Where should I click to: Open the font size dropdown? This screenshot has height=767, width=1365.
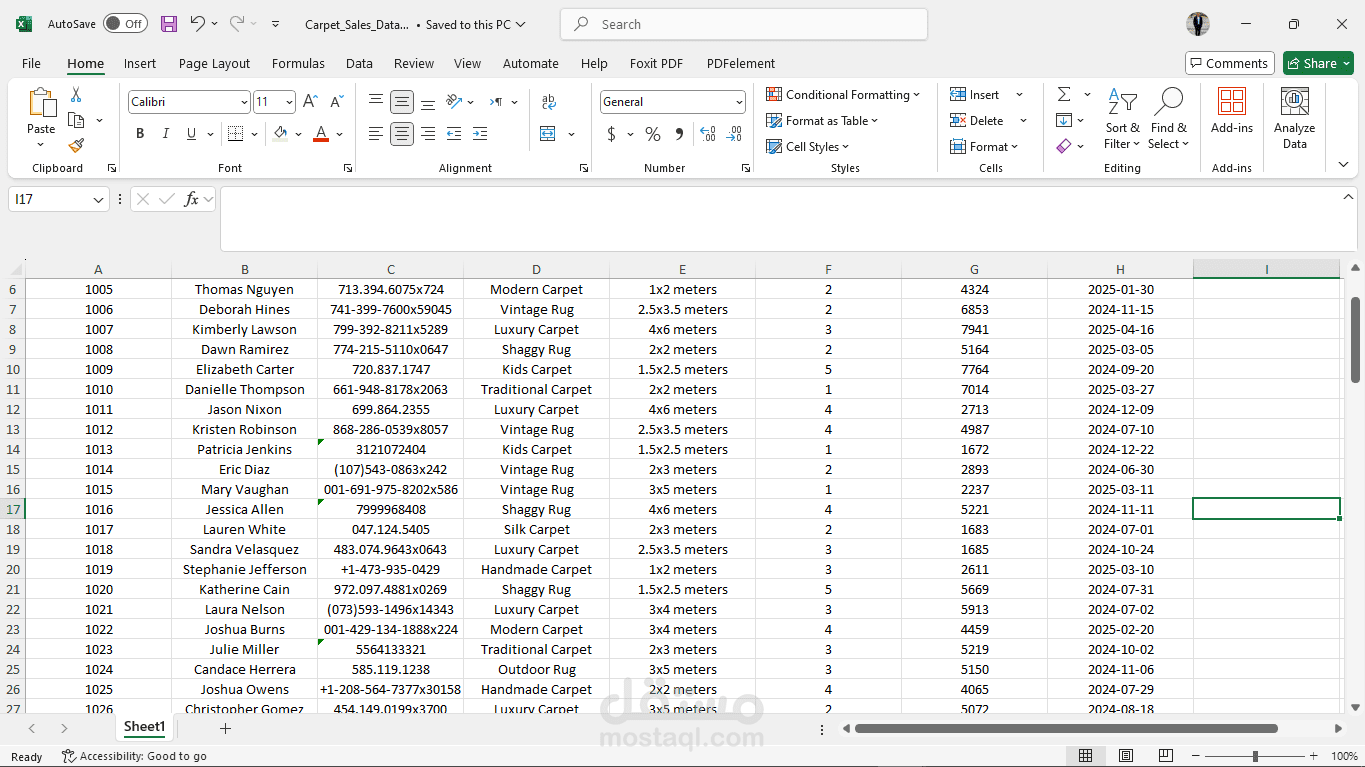click(289, 102)
